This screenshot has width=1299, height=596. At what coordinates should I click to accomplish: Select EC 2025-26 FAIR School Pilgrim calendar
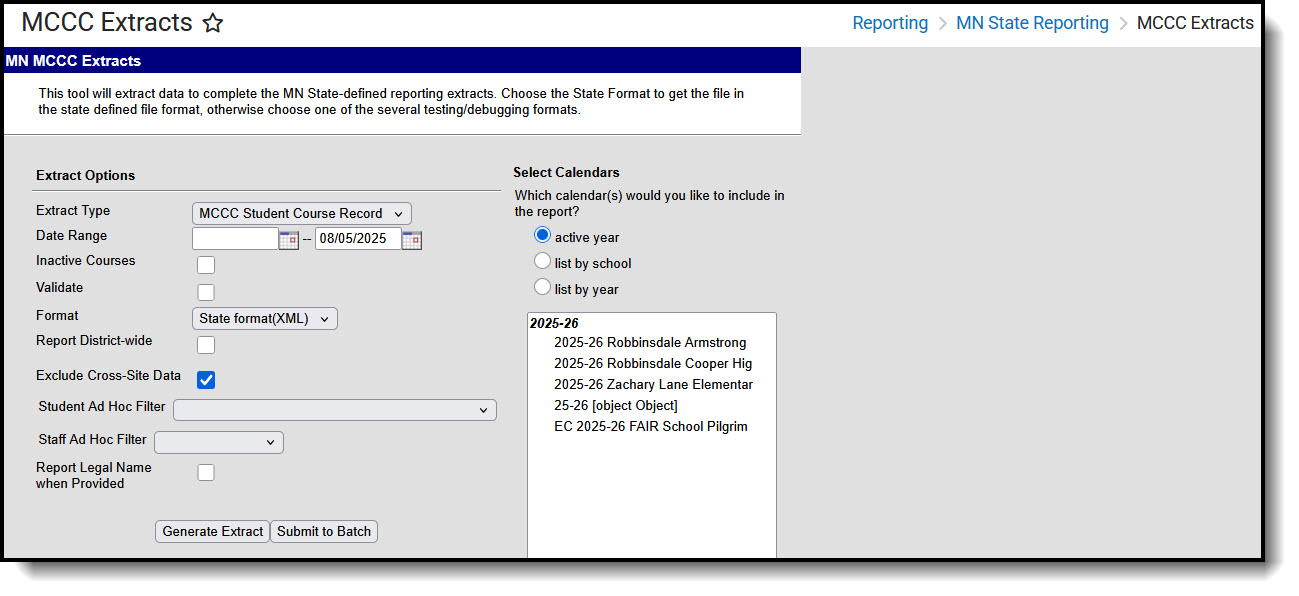tap(652, 427)
